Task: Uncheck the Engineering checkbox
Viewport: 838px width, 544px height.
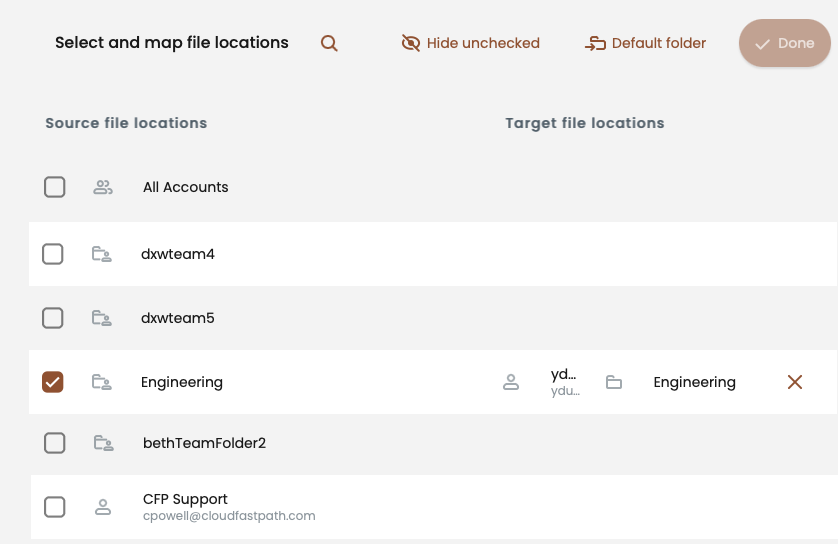Action: click(x=52, y=382)
